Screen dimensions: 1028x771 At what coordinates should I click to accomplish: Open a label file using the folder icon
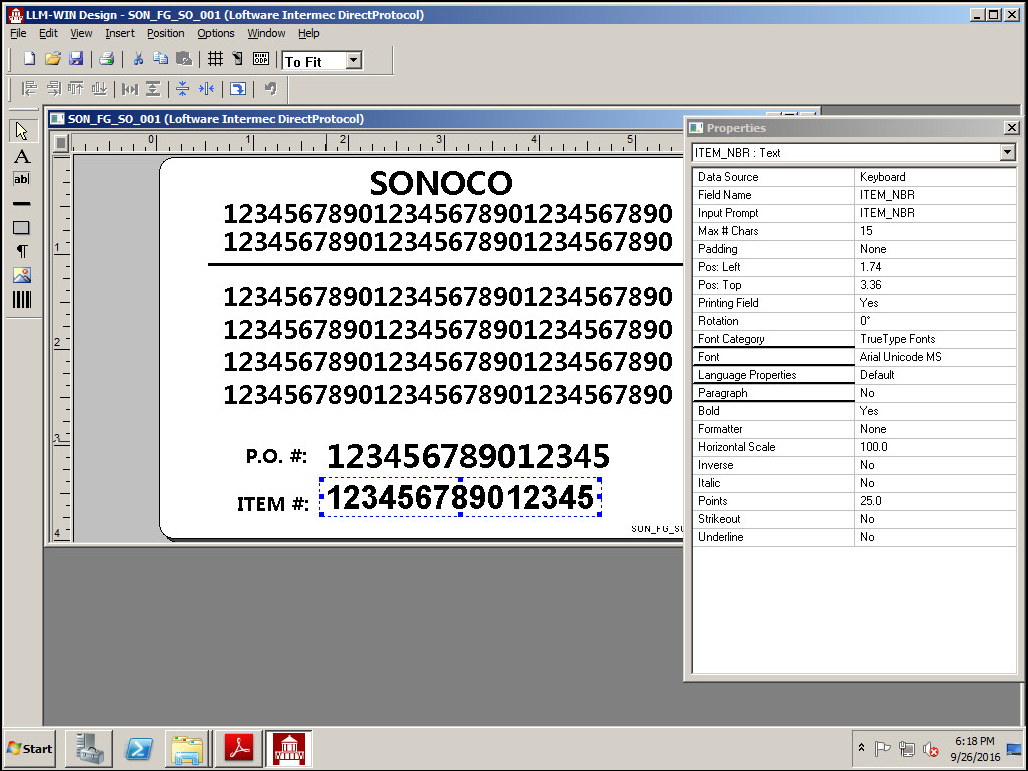[x=52, y=59]
